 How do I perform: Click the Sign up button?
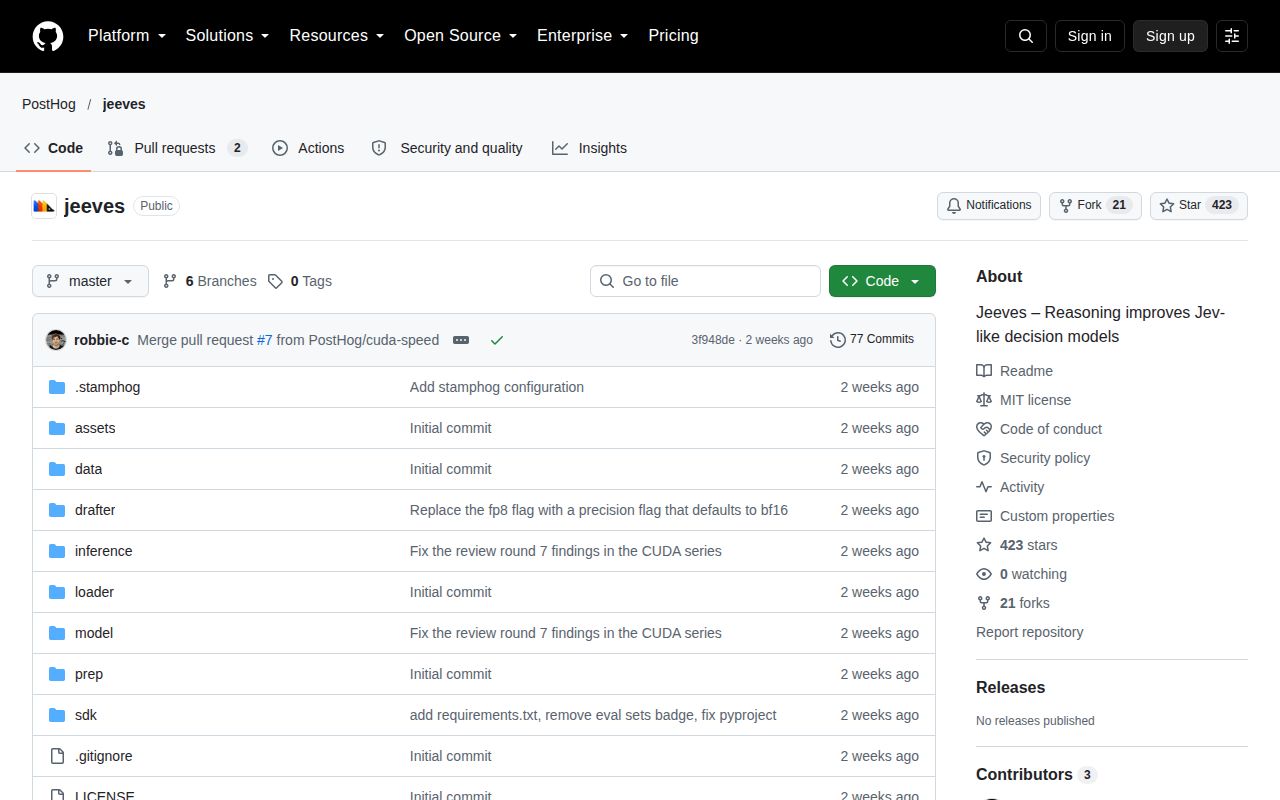1170,36
